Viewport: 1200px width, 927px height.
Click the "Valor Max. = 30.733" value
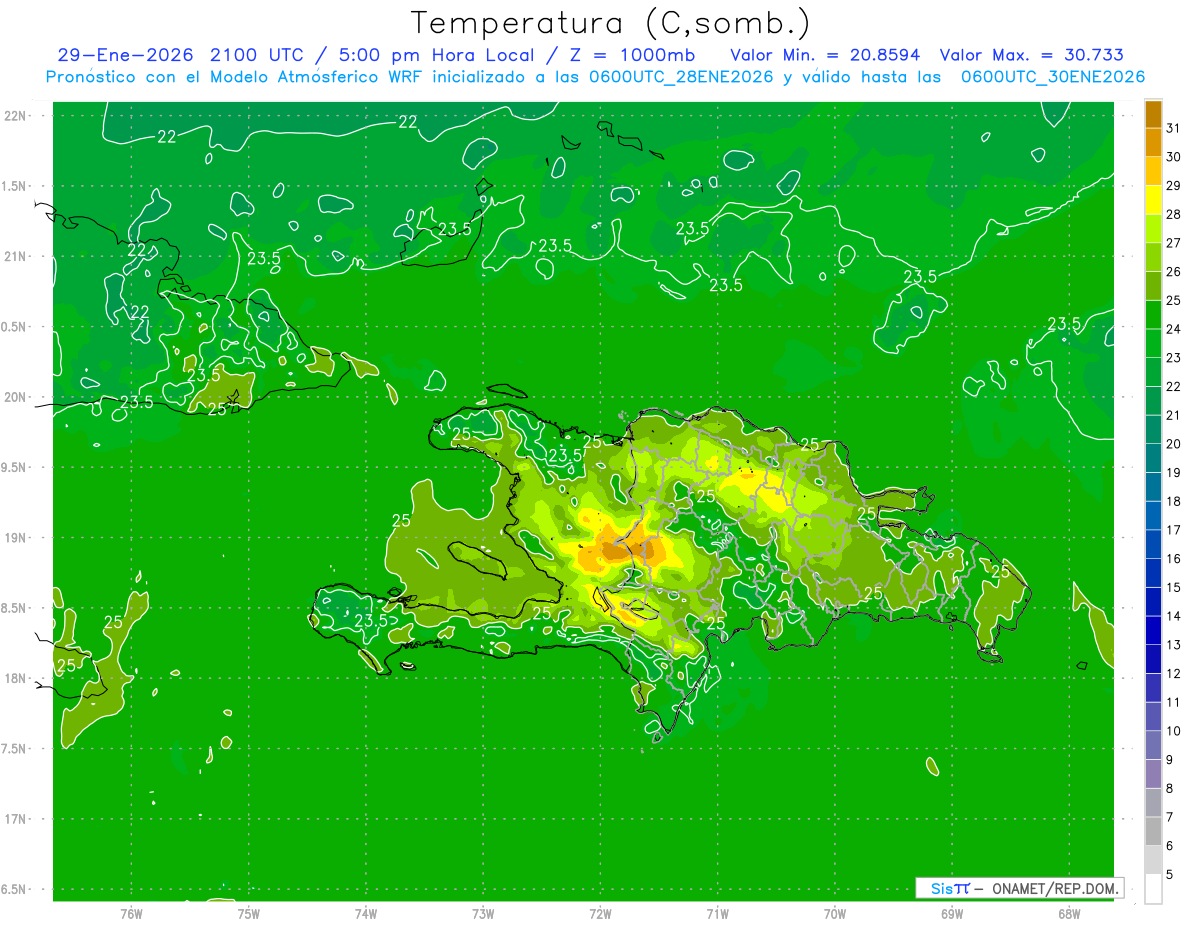pos(1032,55)
